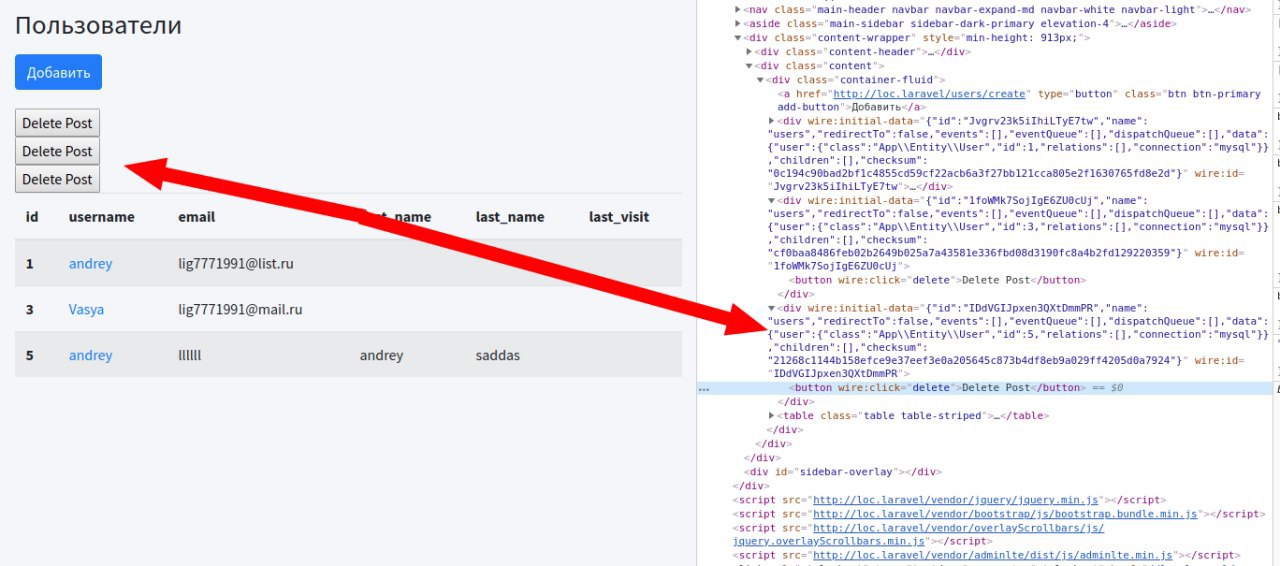Open the bootstrap.bundle.min.js script link

[1005, 514]
